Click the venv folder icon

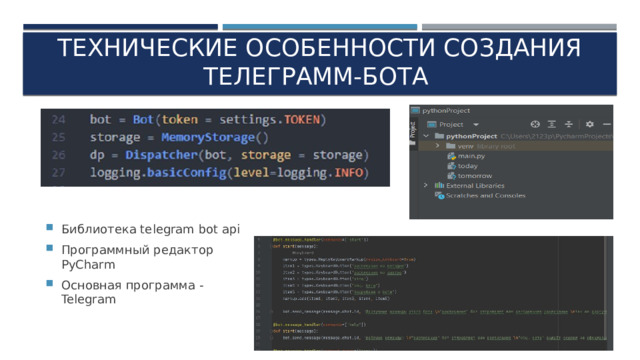(x=451, y=146)
